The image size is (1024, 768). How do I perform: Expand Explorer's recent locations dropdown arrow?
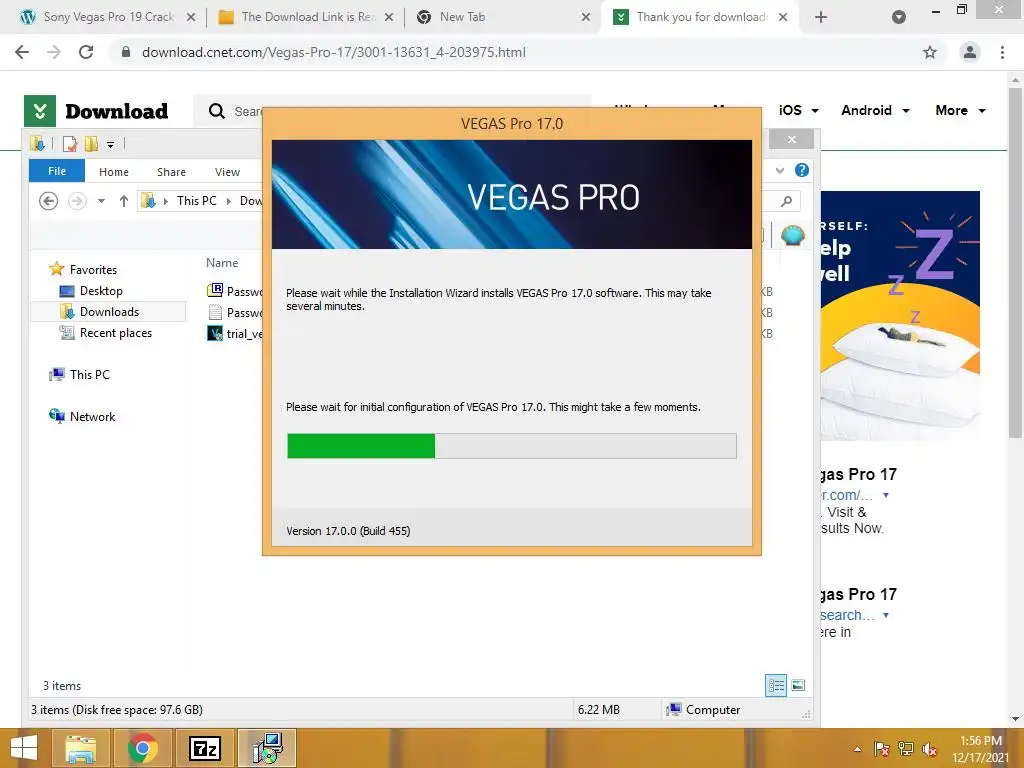pyautogui.click(x=101, y=201)
